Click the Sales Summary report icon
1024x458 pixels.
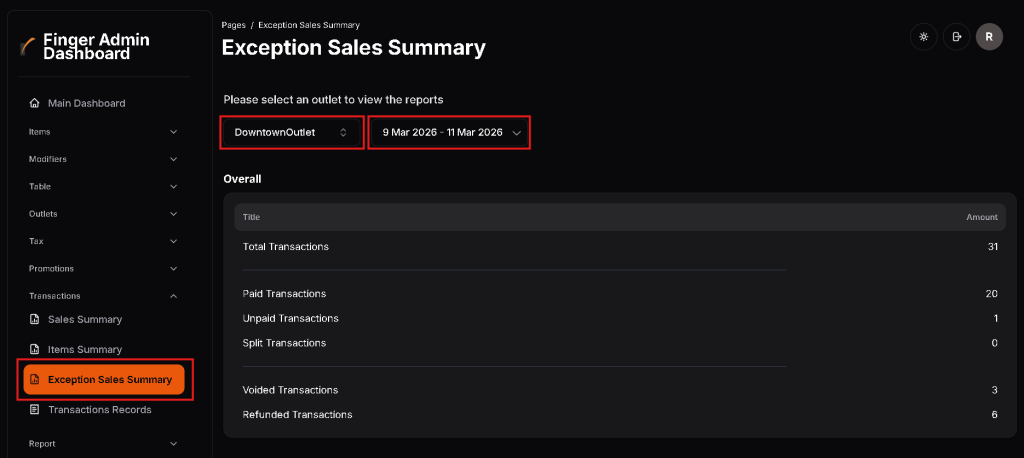[x=34, y=320]
